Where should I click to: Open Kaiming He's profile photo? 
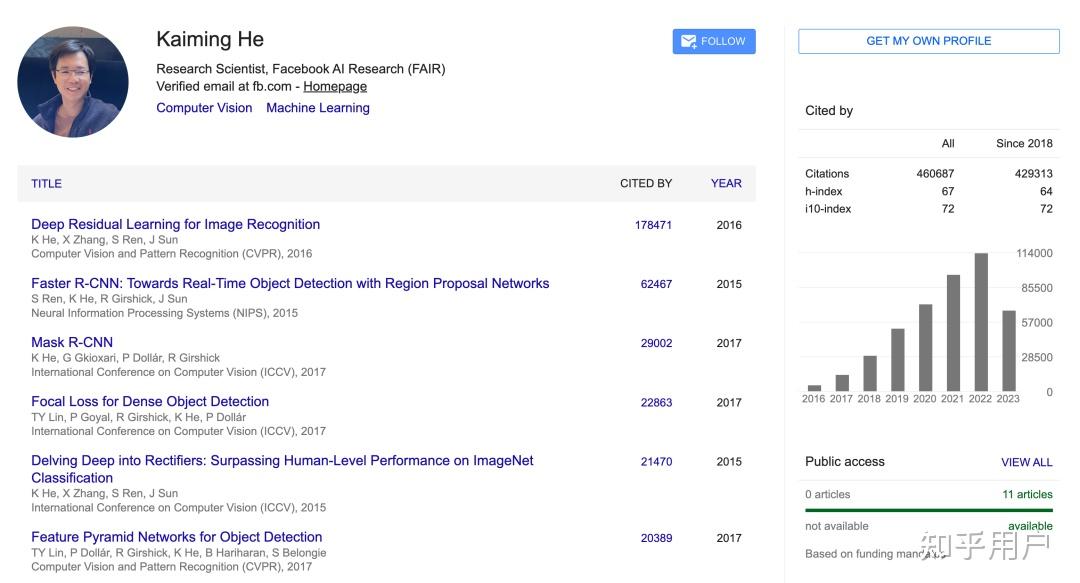pos(73,82)
